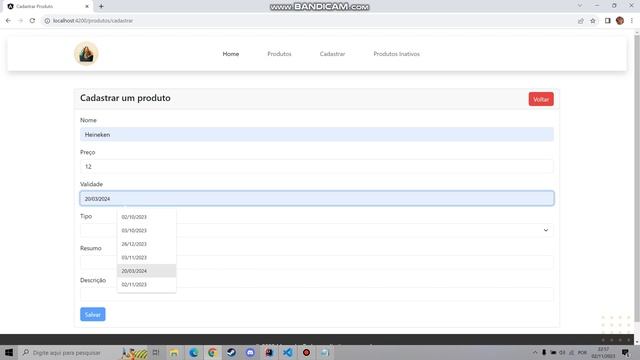Go back with the browser back arrow
The image size is (640, 360).
(8, 20)
